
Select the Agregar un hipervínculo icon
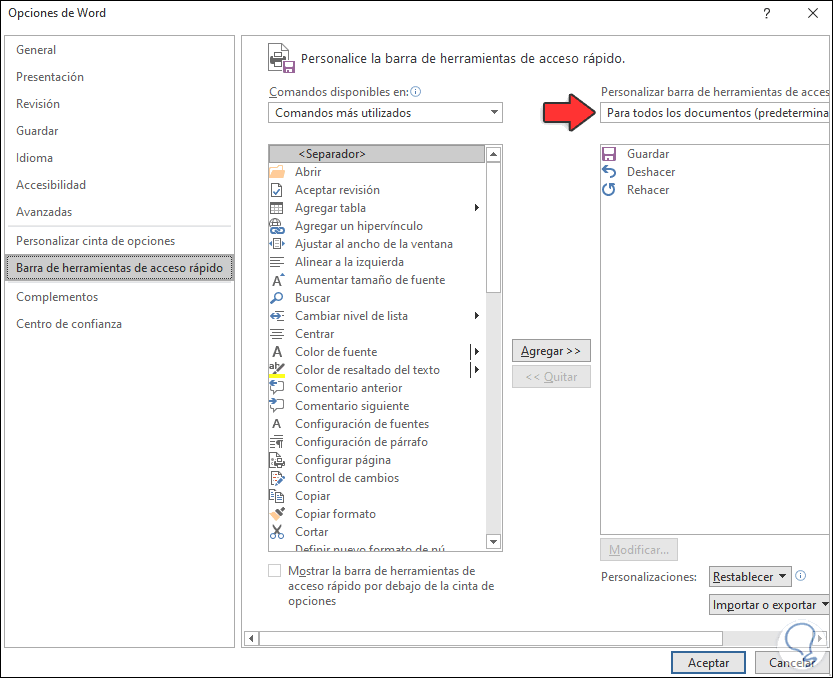coord(277,226)
